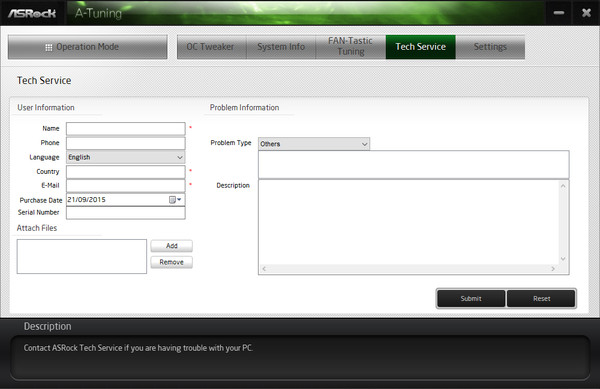Click the Description scroll left arrow
The height and width of the screenshot is (389, 600).
point(264,269)
